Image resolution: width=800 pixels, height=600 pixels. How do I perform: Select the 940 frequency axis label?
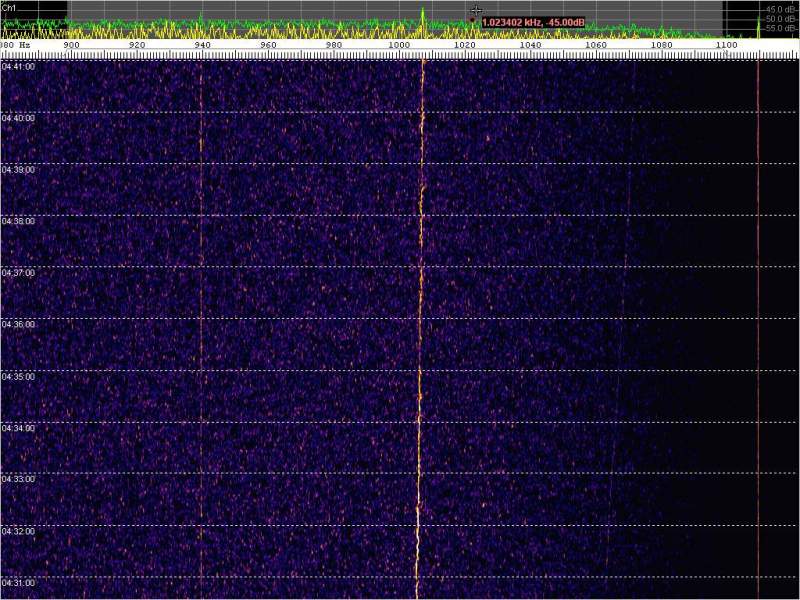[203, 45]
